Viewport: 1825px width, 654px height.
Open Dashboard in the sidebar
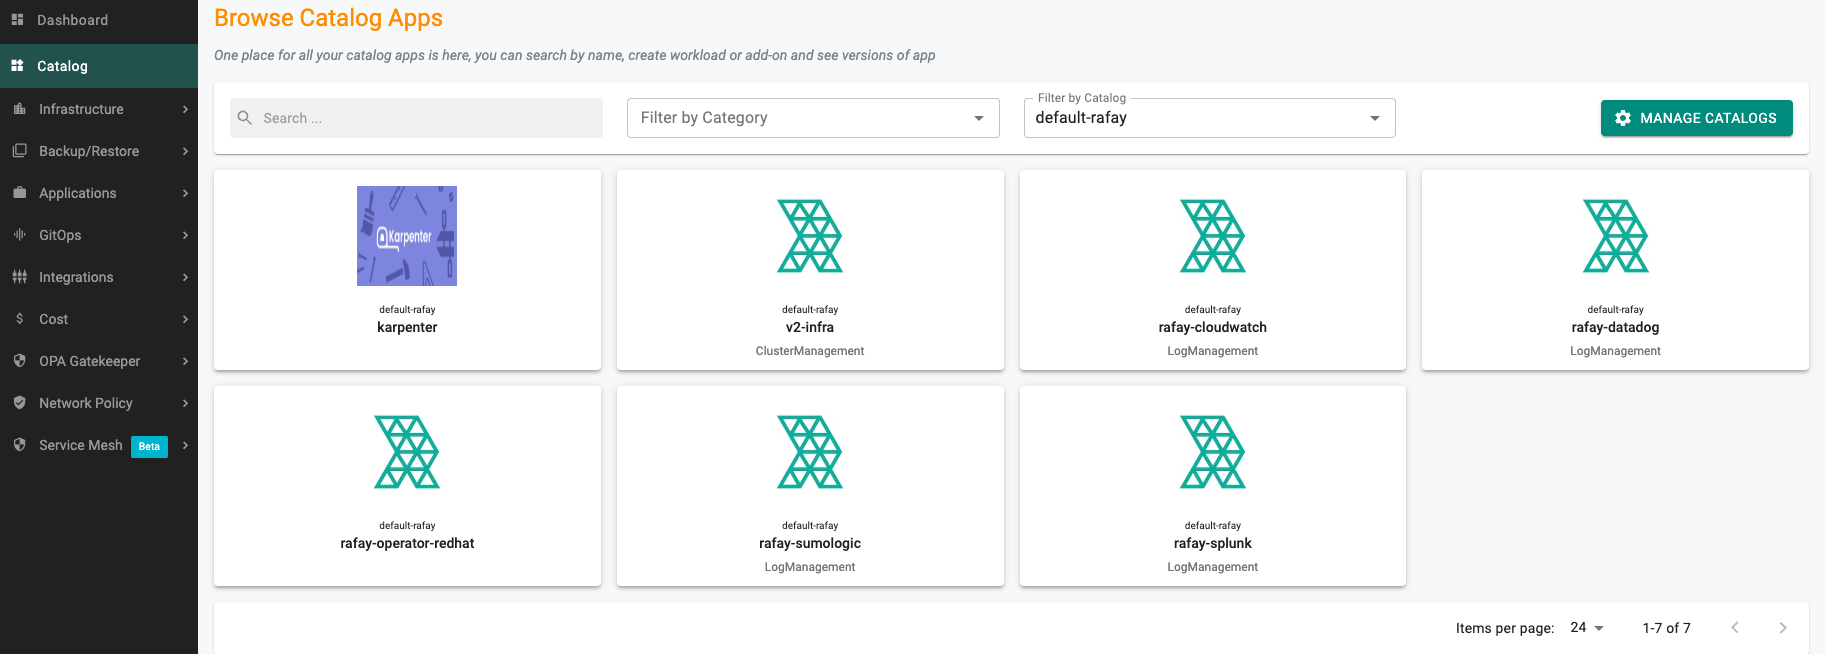pyautogui.click(x=99, y=20)
